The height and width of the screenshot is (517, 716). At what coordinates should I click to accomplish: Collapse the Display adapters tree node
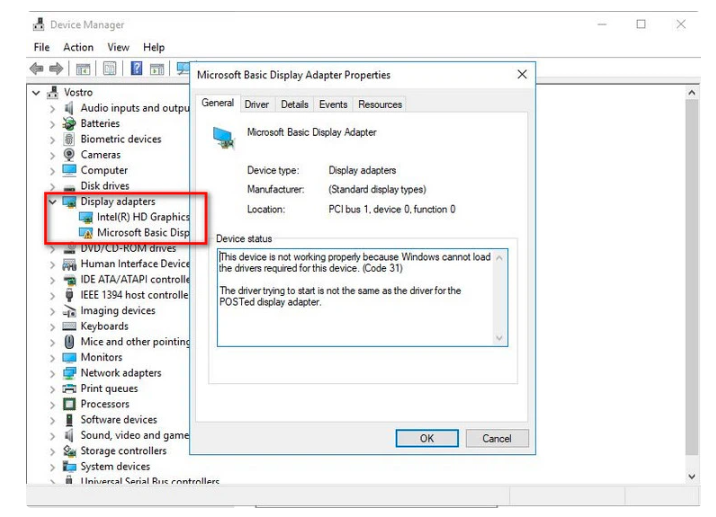[x=52, y=202]
